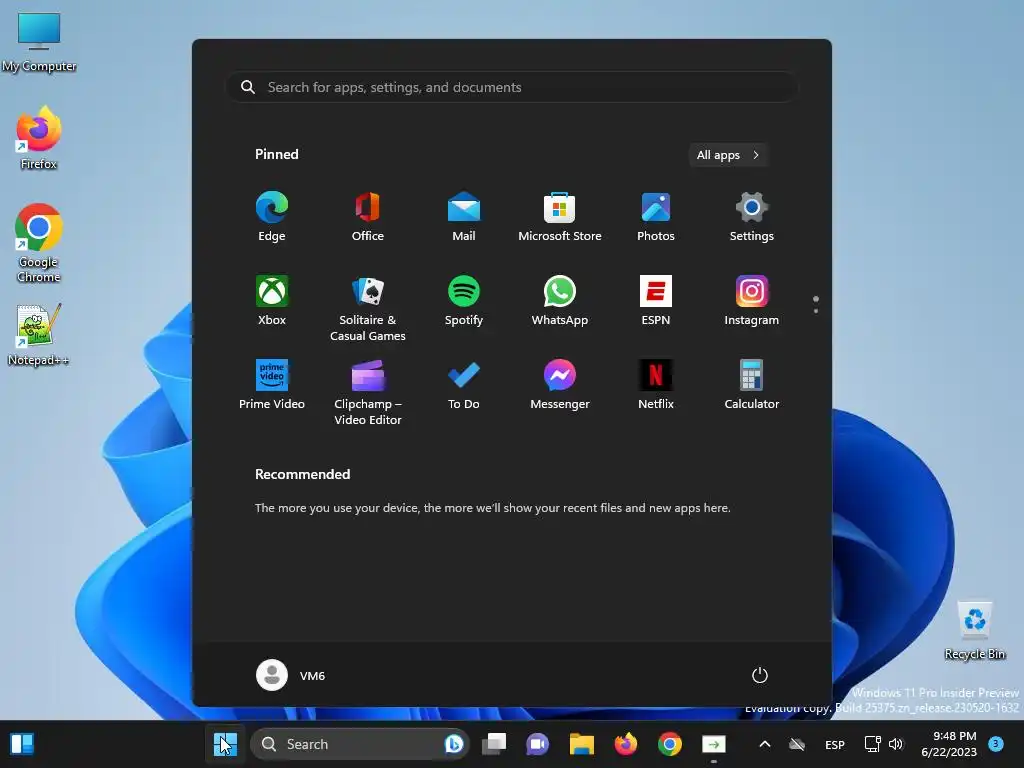Open Instagram
The height and width of the screenshot is (768, 1024).
752,300
